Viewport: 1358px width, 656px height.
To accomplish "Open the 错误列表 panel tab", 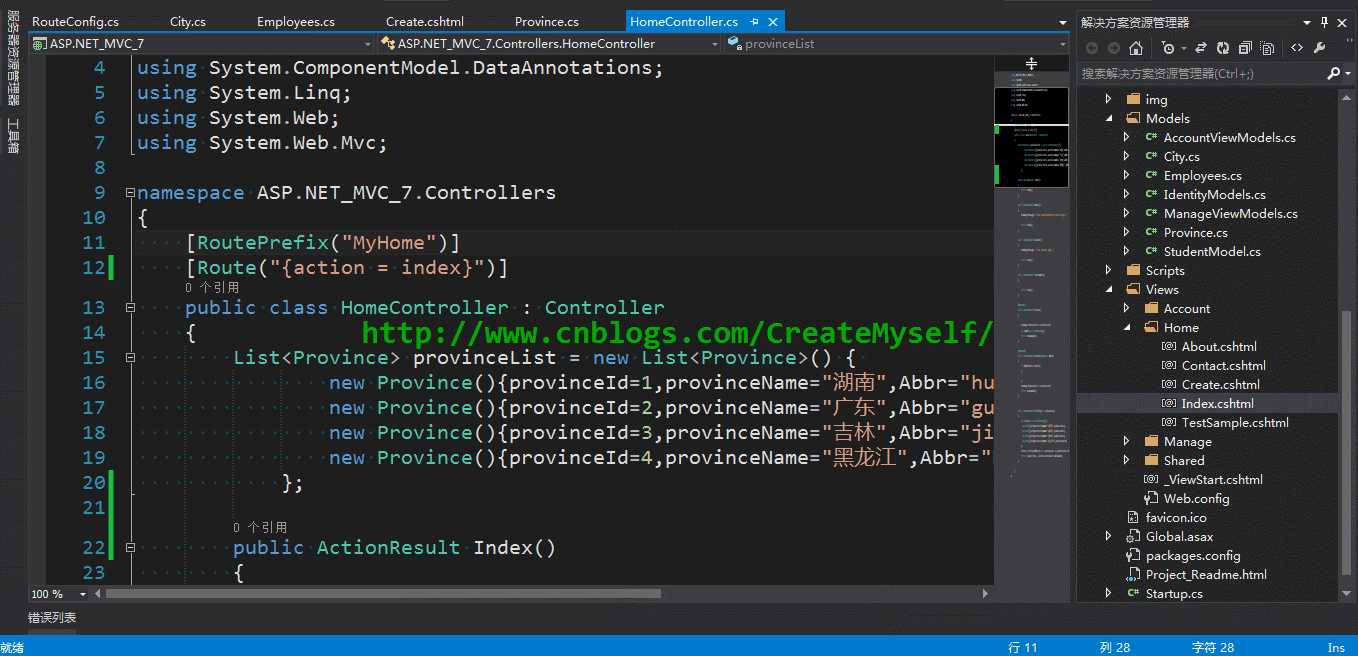I will (x=52, y=618).
